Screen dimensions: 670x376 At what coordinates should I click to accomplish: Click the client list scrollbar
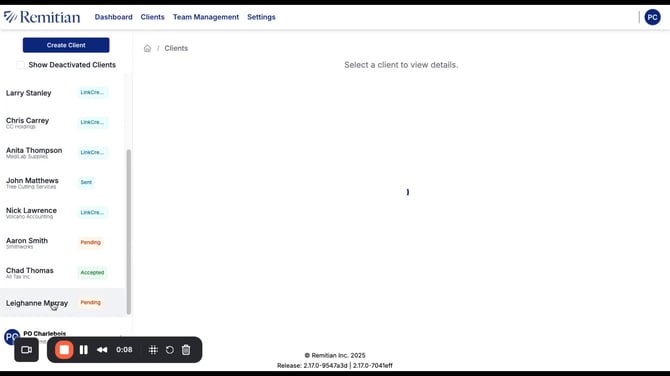click(x=129, y=232)
